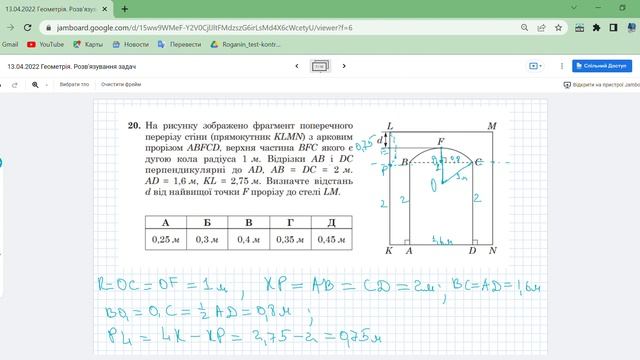Screen dimensions: 640x360
Task: Open the Gmail bookmark
Action: coord(9,44)
